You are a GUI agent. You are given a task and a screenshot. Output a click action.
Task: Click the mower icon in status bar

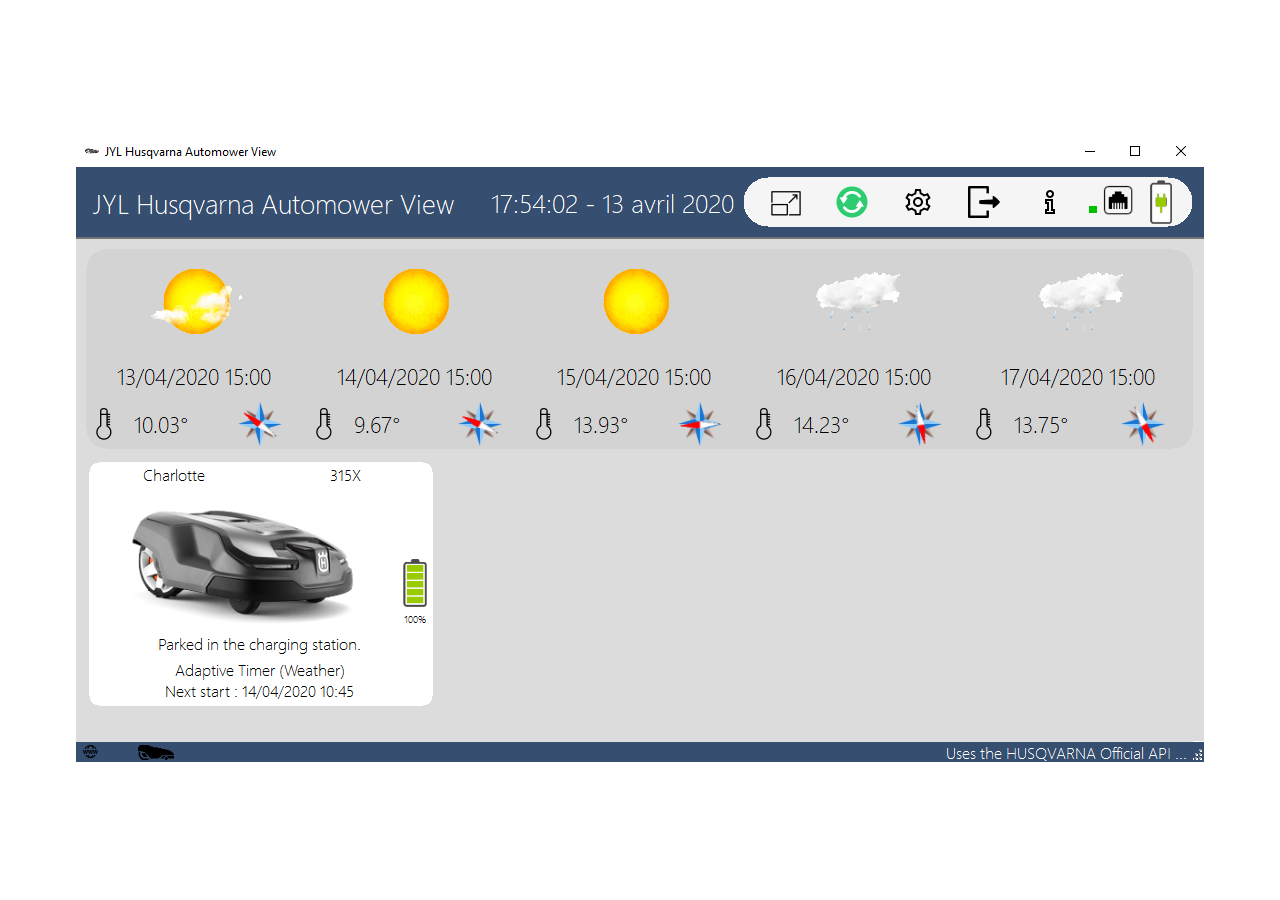coord(156,752)
